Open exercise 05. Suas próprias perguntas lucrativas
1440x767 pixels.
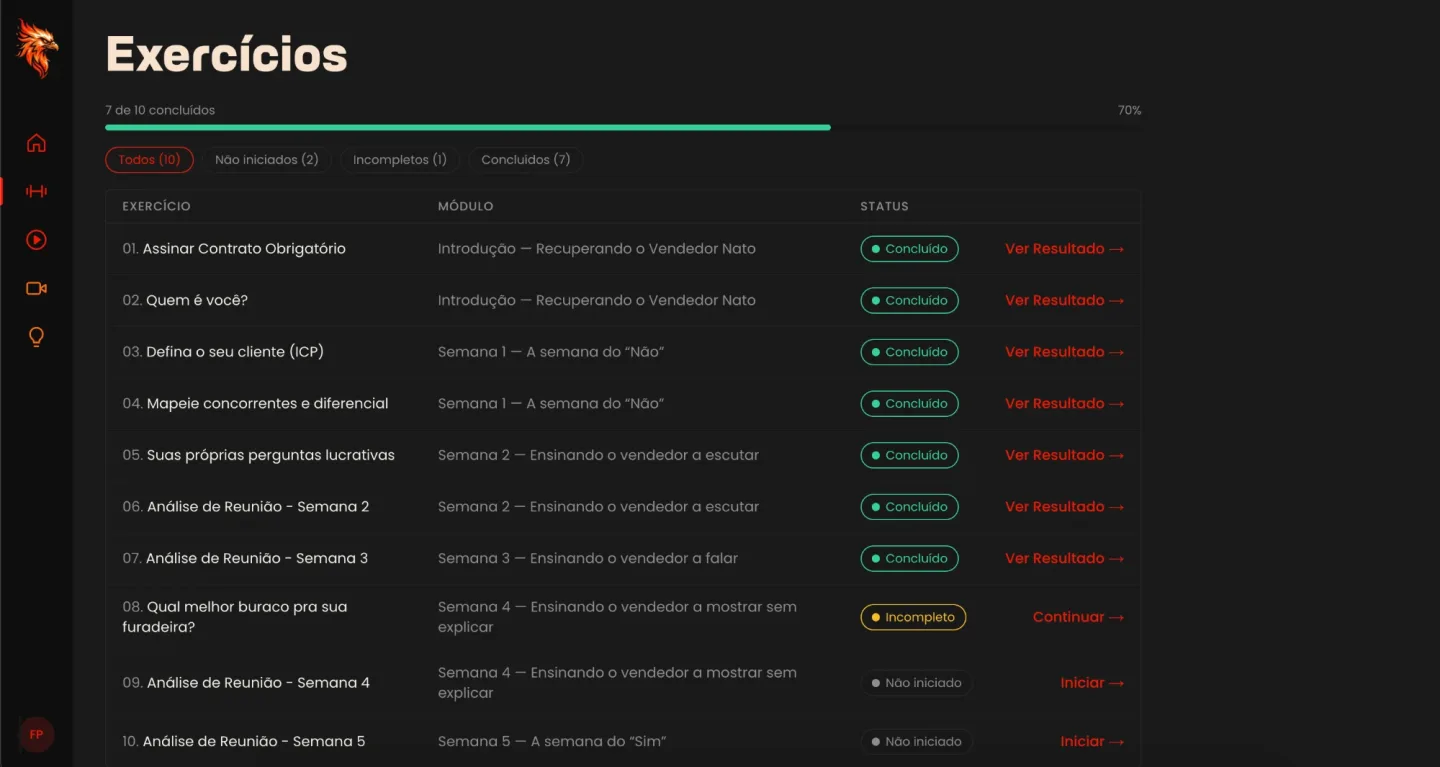(x=258, y=455)
